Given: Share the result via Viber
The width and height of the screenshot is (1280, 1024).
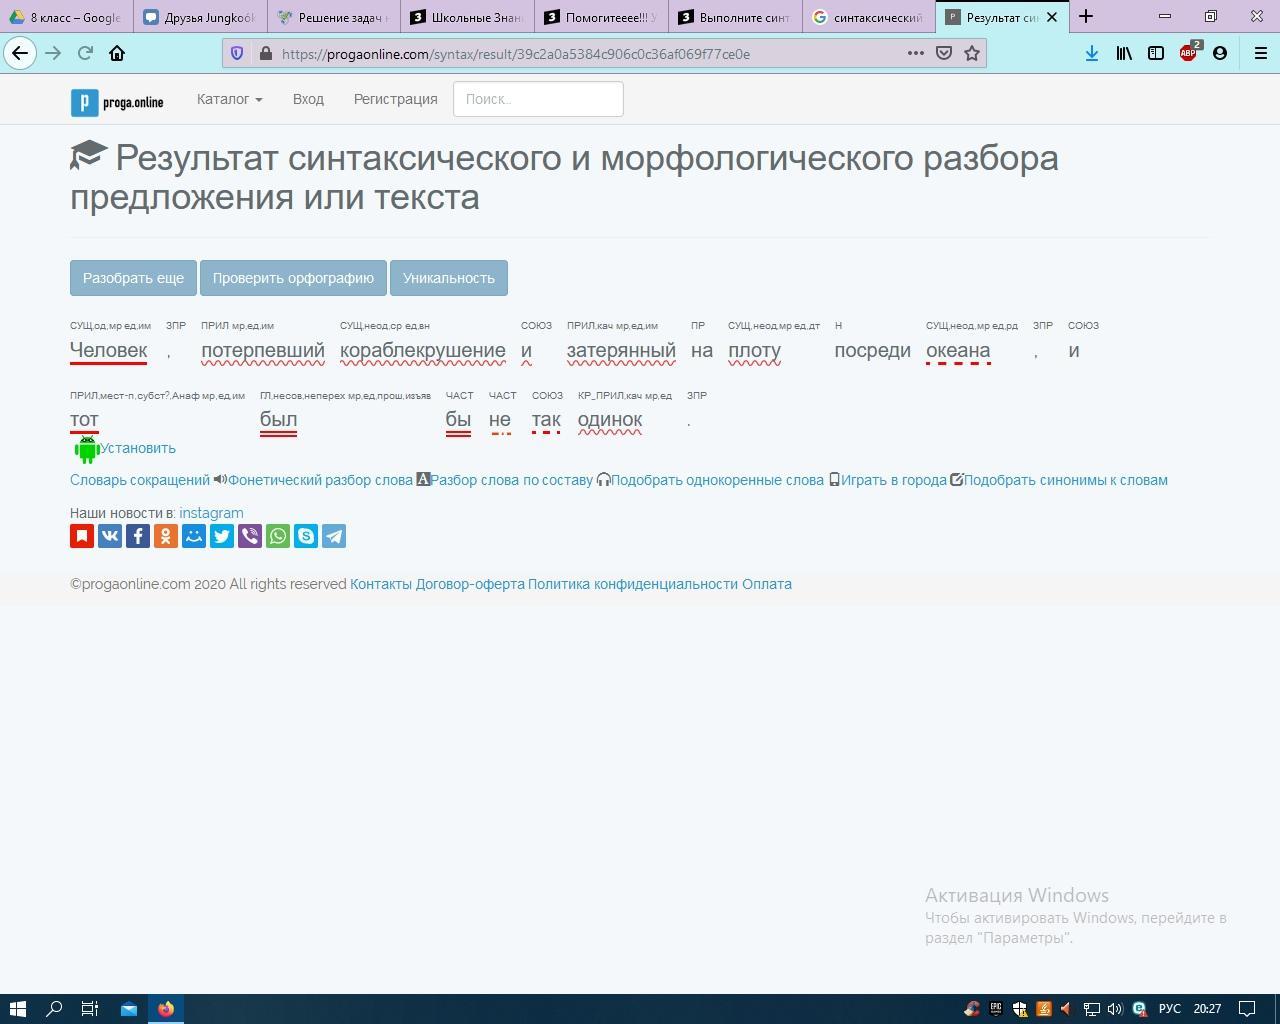Looking at the screenshot, I should pos(250,536).
